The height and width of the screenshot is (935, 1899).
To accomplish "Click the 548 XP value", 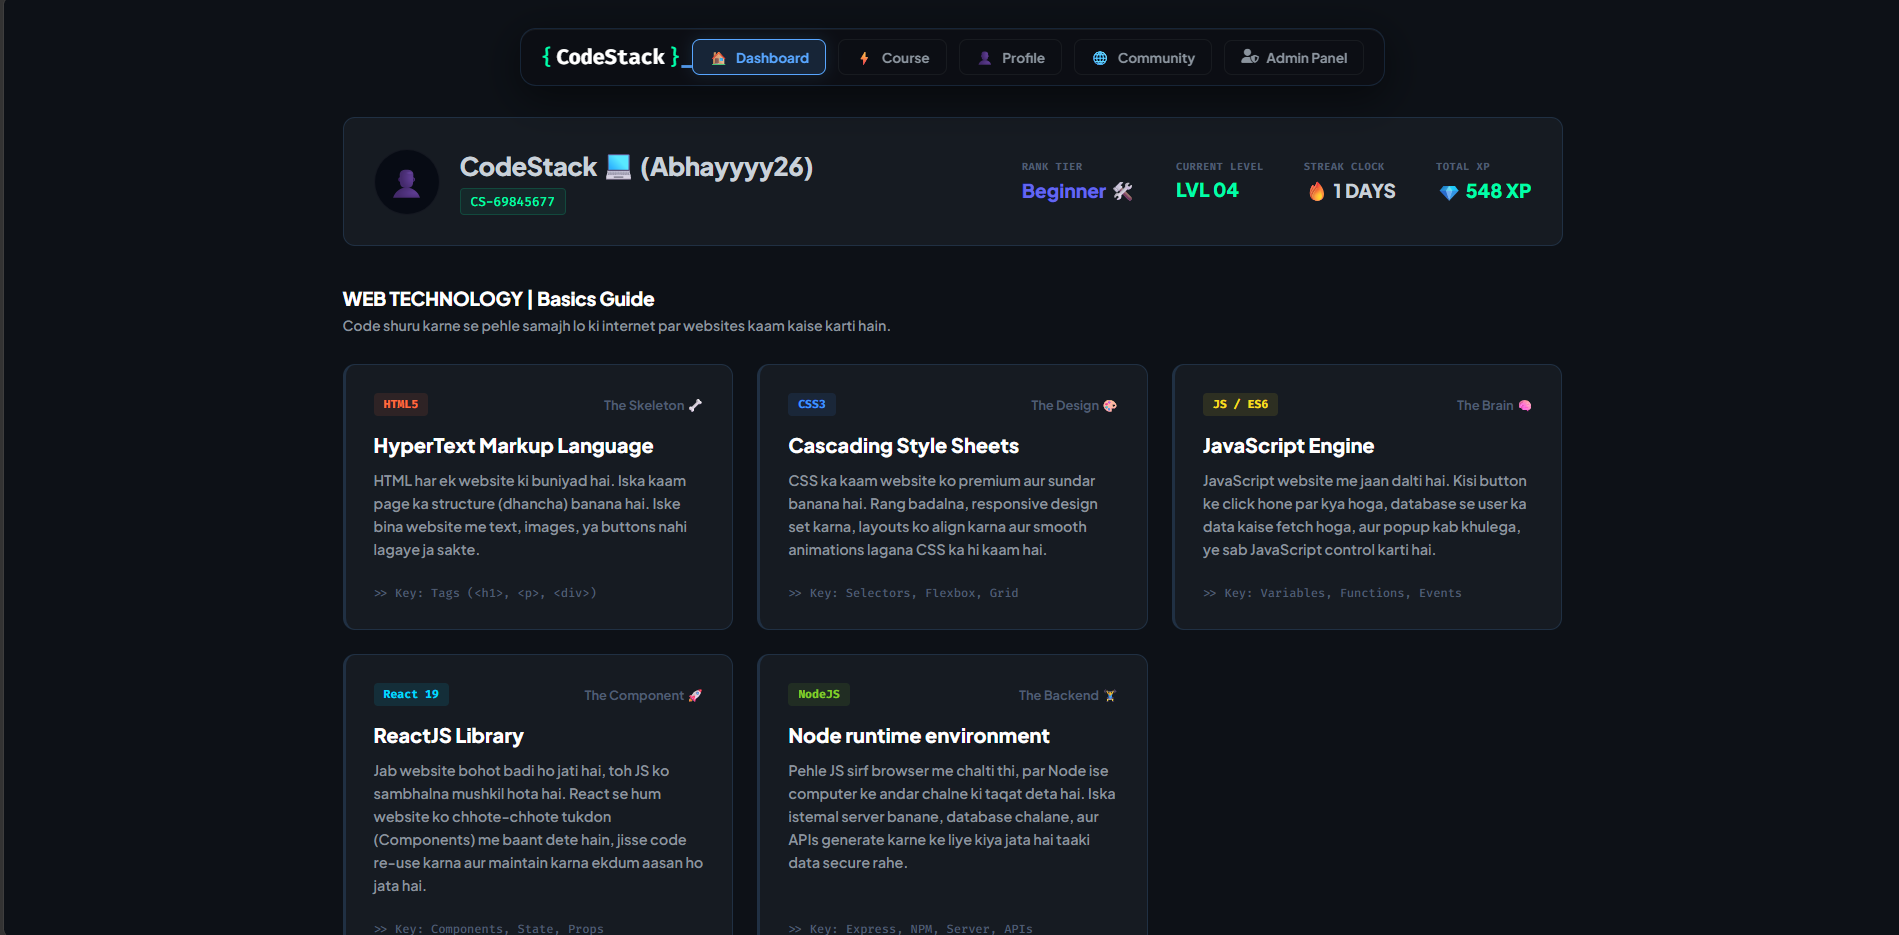I will point(1498,191).
